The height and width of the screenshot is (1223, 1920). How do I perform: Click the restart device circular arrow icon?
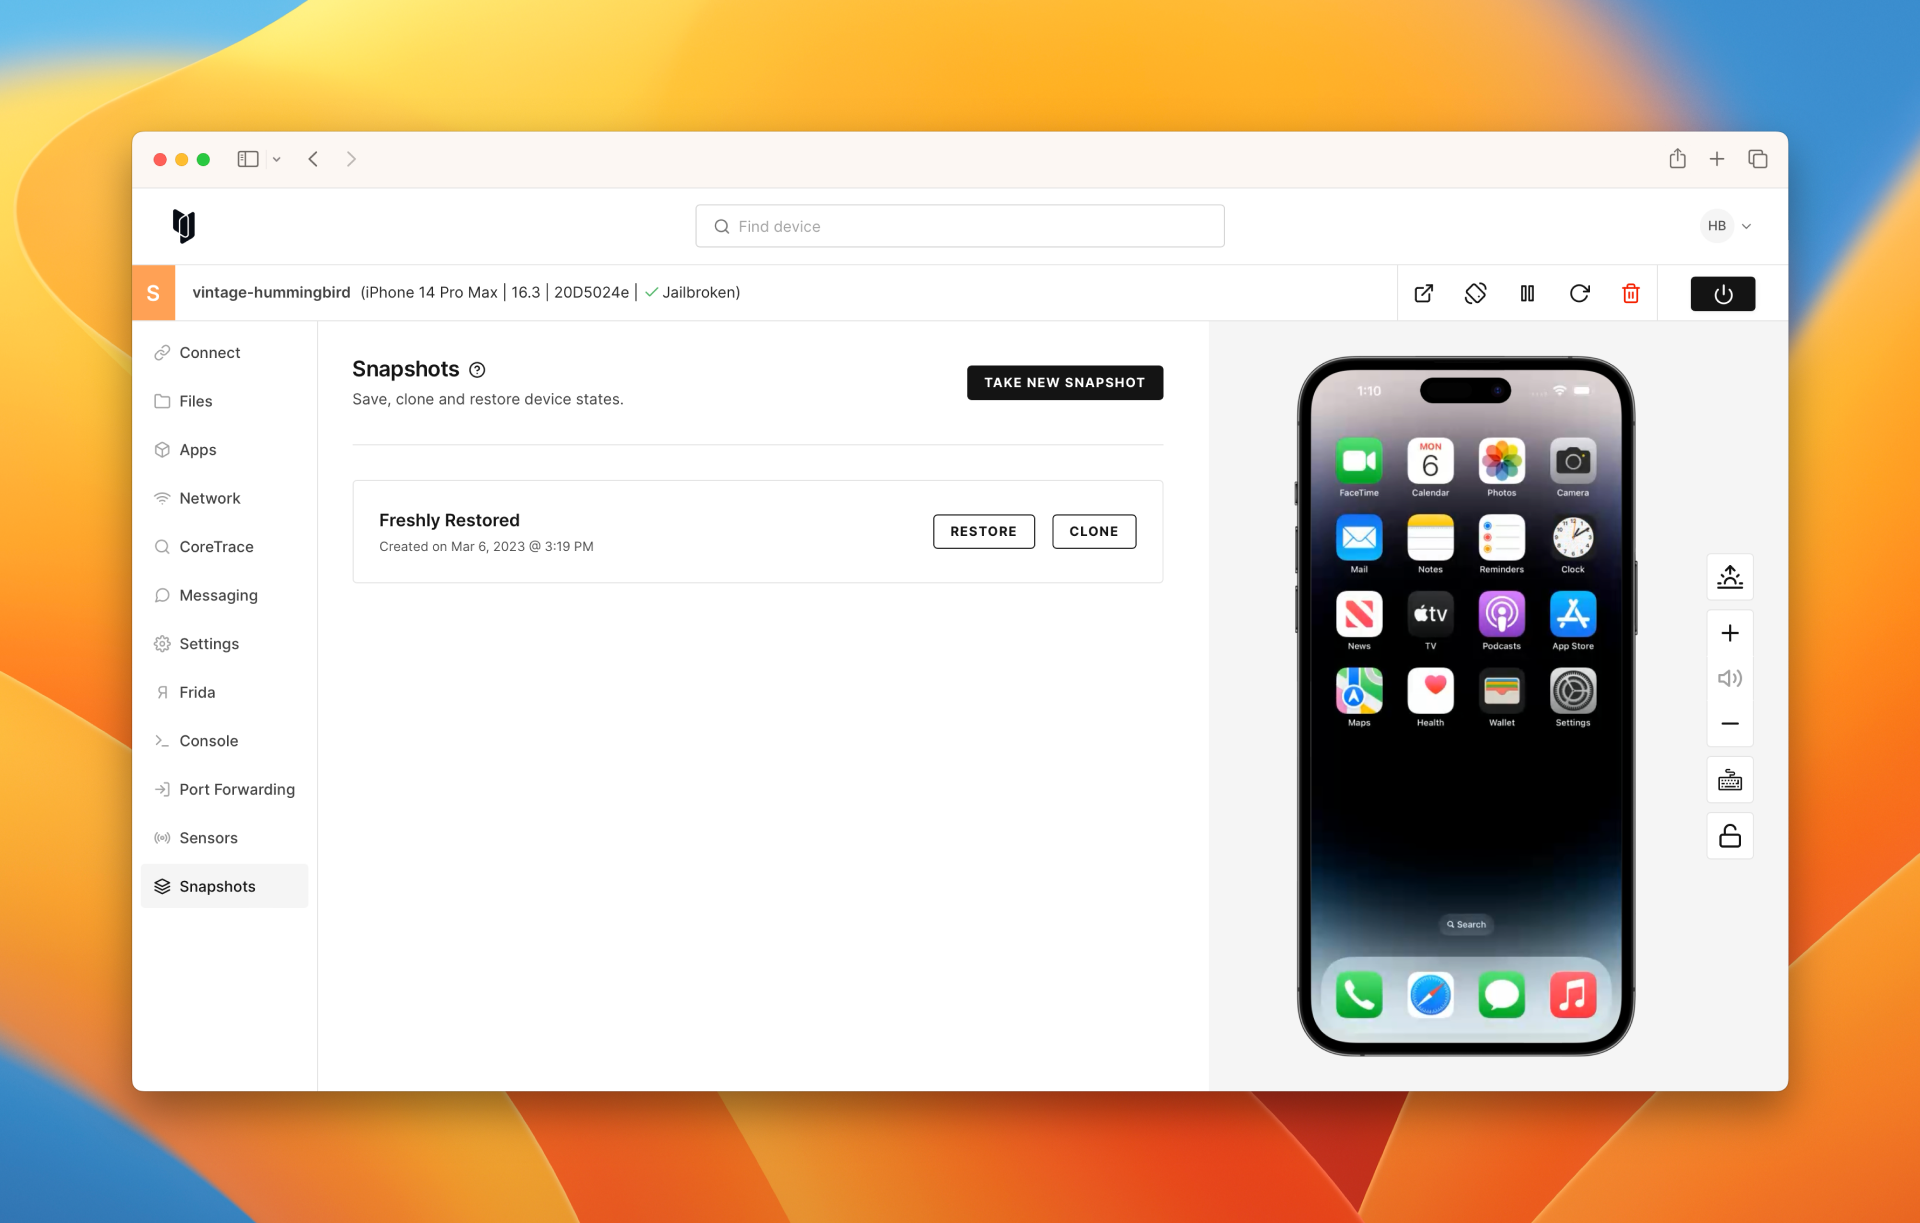click(1579, 293)
